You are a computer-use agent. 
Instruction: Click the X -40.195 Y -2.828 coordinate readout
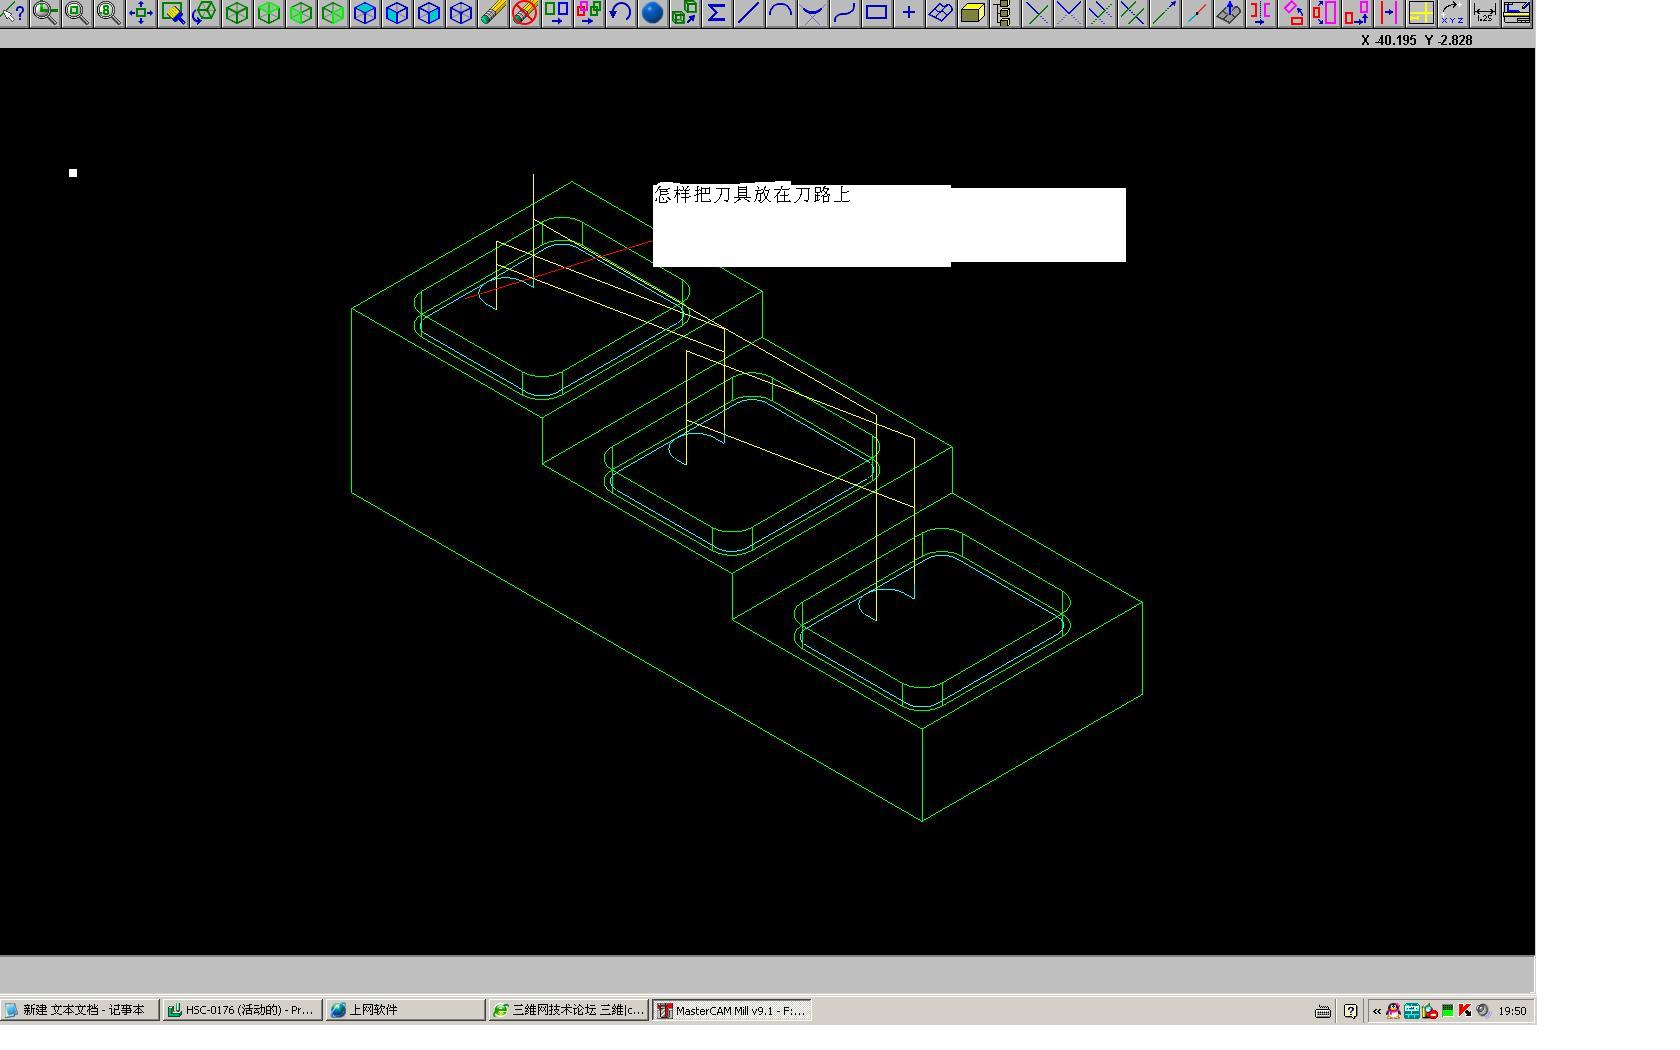(1417, 40)
